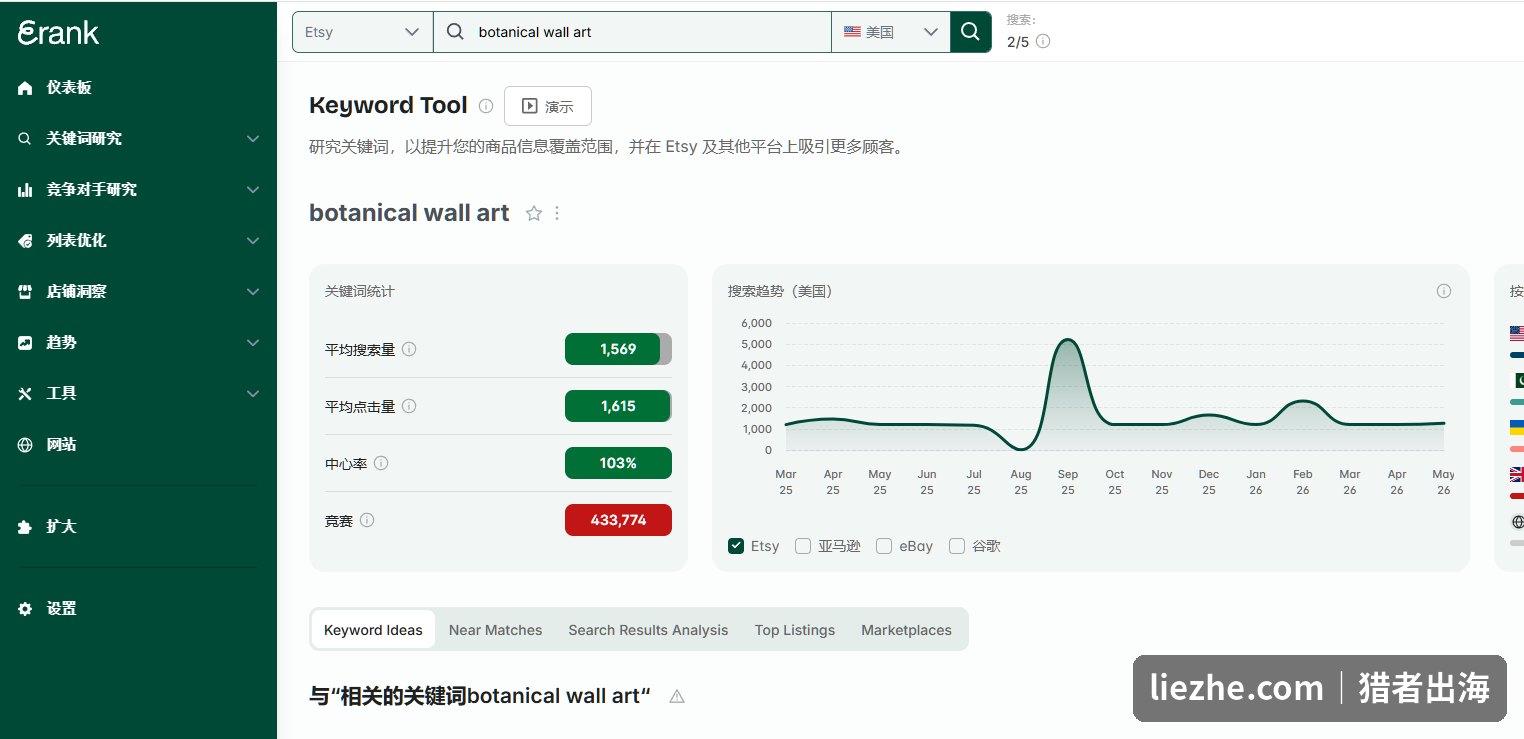Click info icon in 搜索趋势 chart corner
The height and width of the screenshot is (739, 1524).
[x=1444, y=291]
